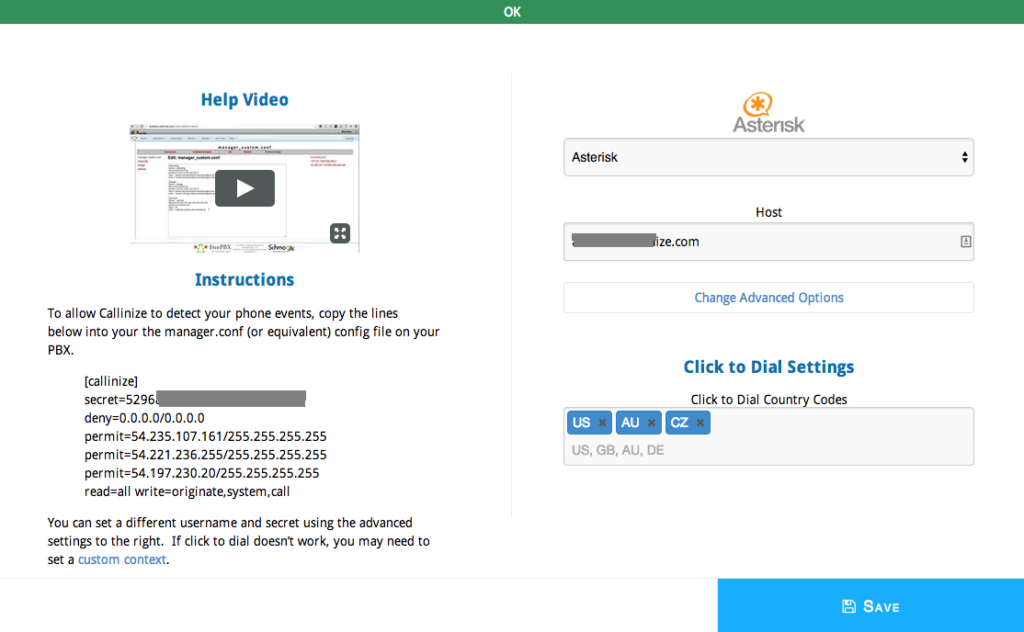Remove the AU country code chip
Screen dimensions: 1024x632
pyautogui.click(x=652, y=422)
